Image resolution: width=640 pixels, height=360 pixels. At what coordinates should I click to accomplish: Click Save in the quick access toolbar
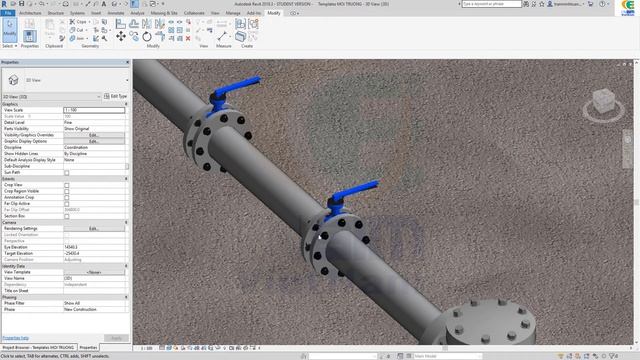pos(22,4)
